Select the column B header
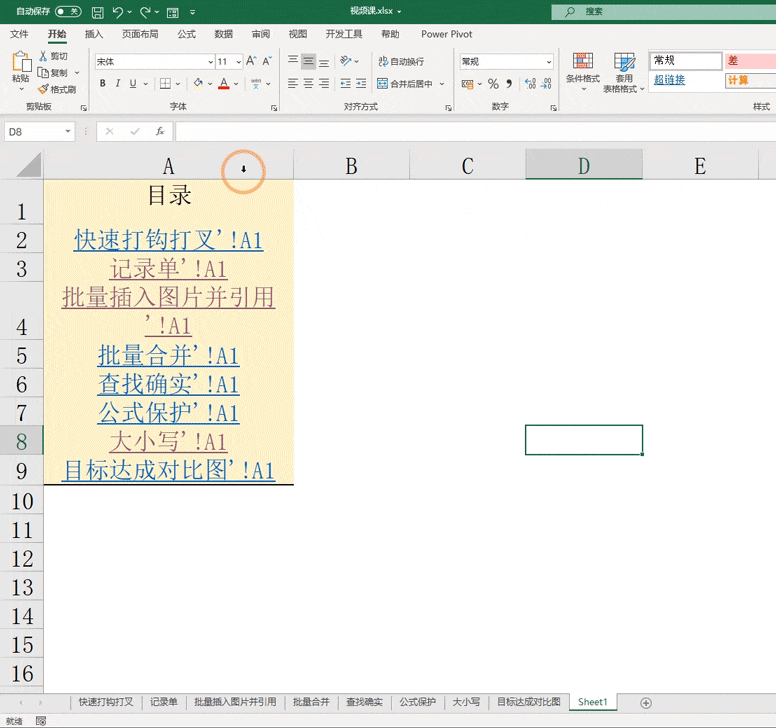The height and width of the screenshot is (728, 776). 351,166
